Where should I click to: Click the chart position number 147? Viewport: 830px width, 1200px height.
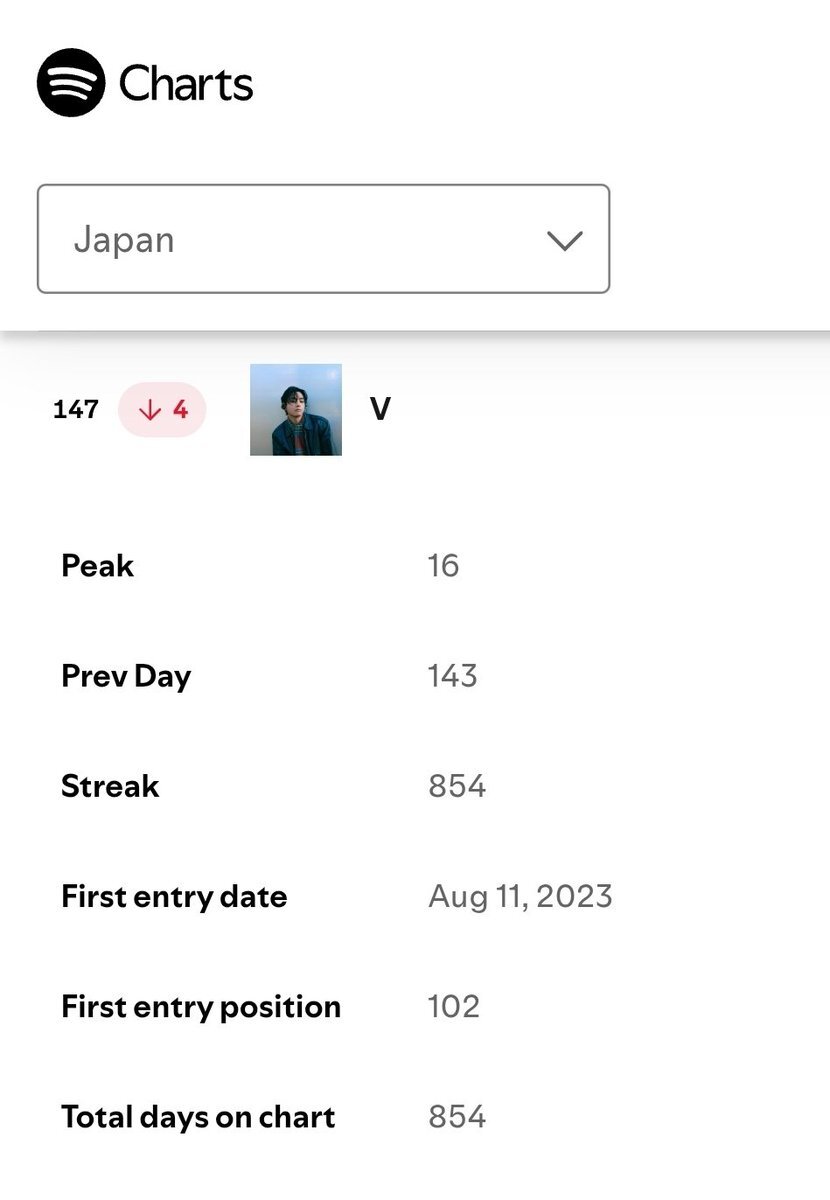(76, 410)
